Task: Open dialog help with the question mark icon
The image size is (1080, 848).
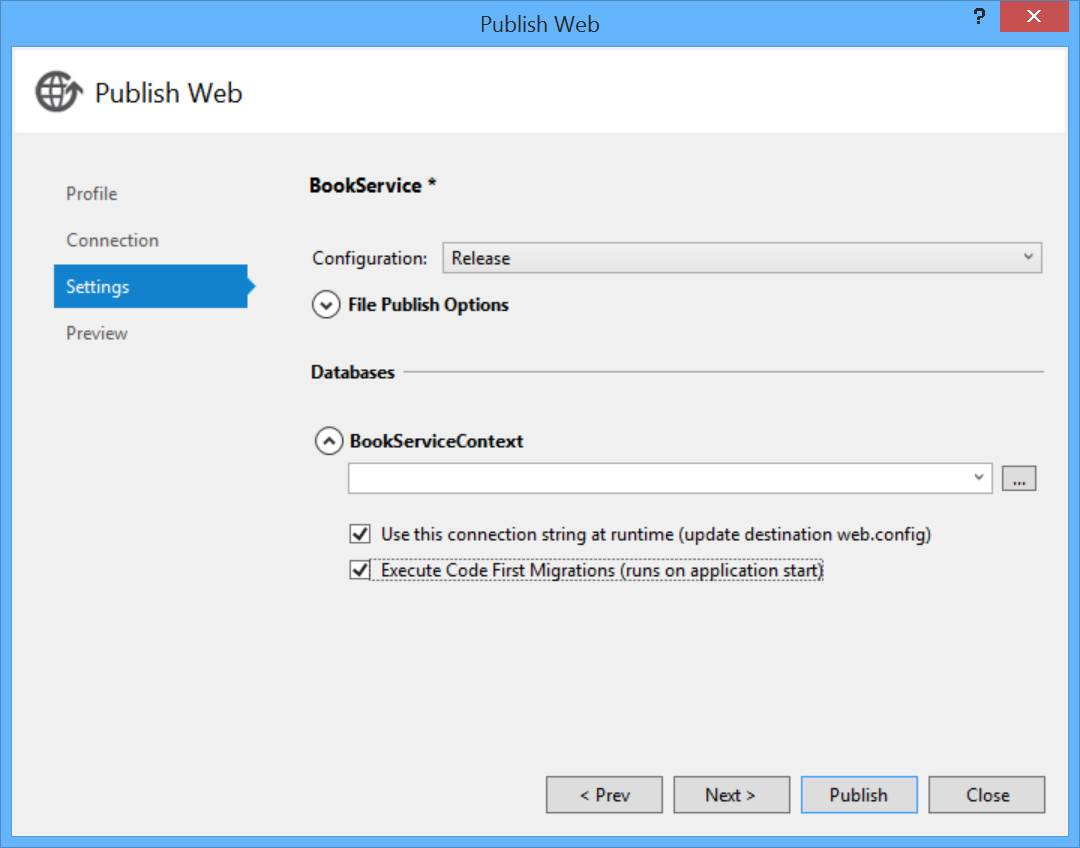Action: (978, 16)
